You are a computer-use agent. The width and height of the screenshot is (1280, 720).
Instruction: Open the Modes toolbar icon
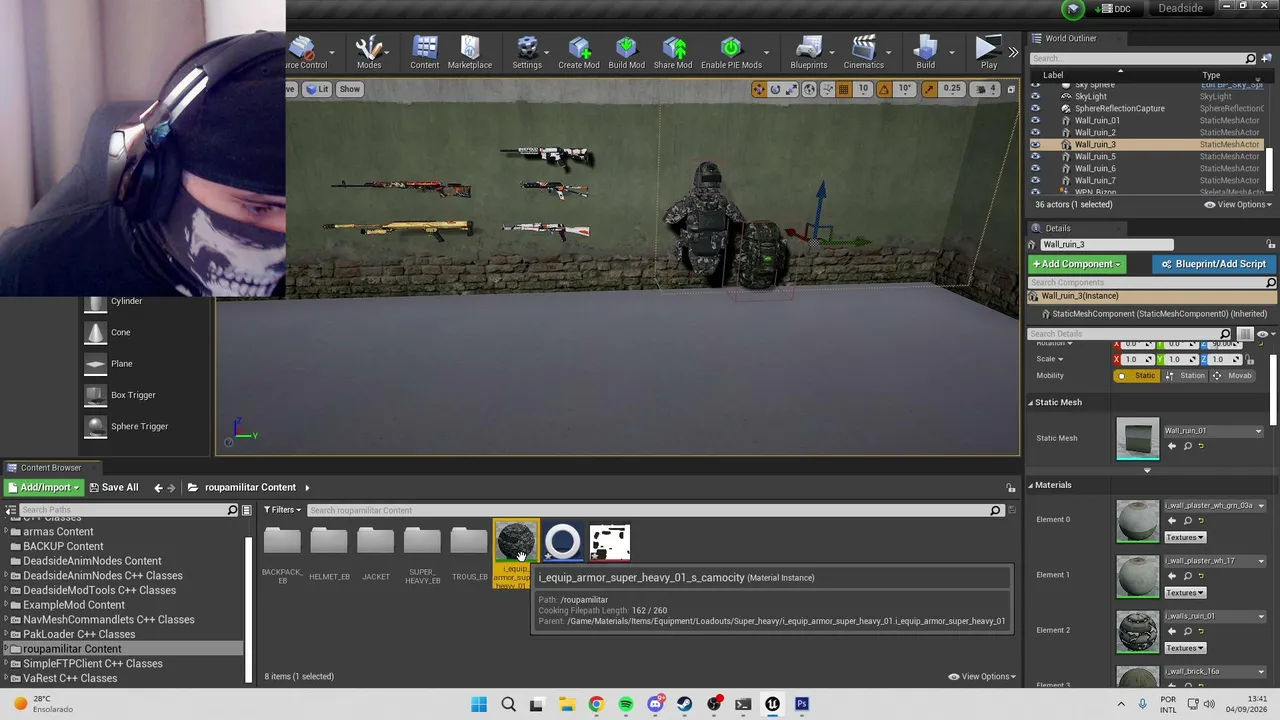click(x=369, y=53)
